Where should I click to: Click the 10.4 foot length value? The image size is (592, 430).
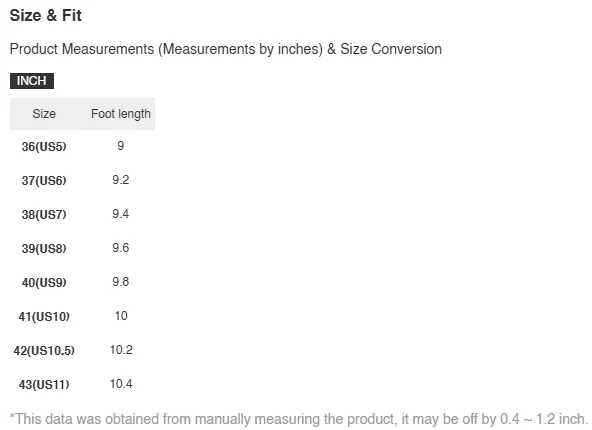click(x=121, y=384)
